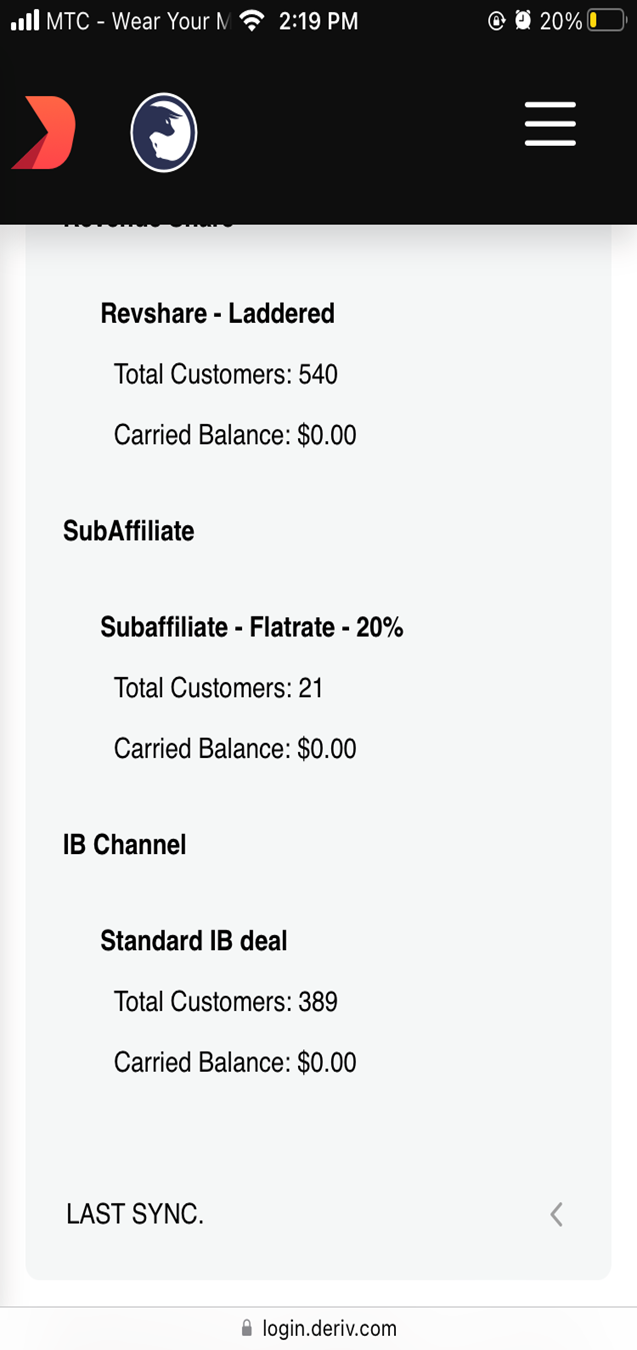Screen dimensions: 637x1350
Task: Select the Revshare - Laddered plan heading
Action: 217,314
